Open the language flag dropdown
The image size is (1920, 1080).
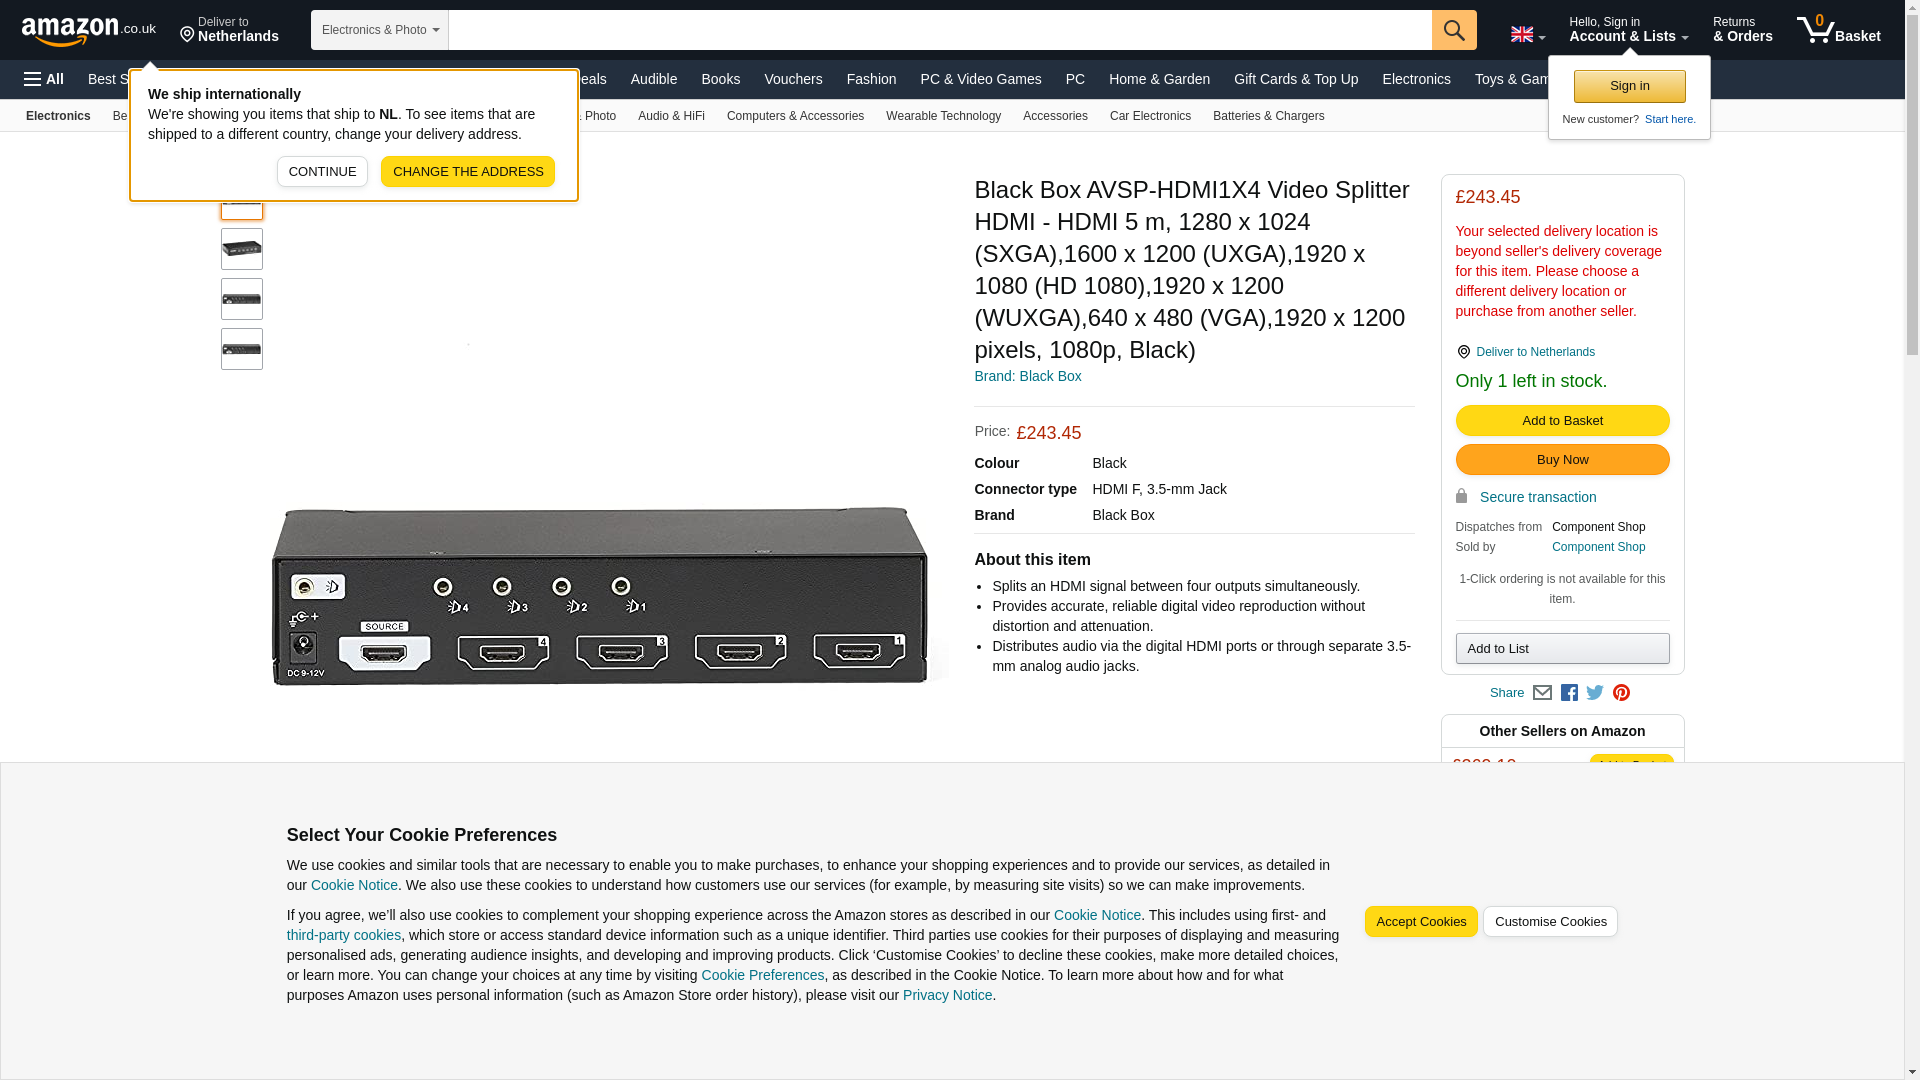pos(1527,34)
